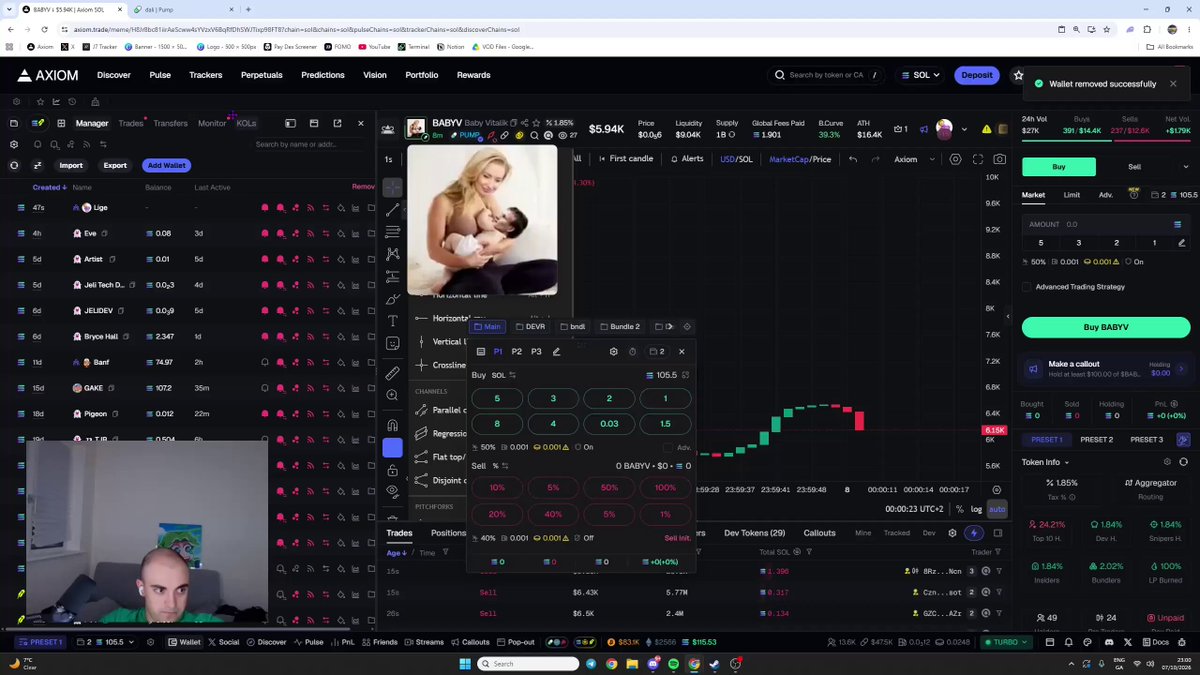Click the Add Wallet button
This screenshot has height=675, width=1200.
pyautogui.click(x=166, y=165)
